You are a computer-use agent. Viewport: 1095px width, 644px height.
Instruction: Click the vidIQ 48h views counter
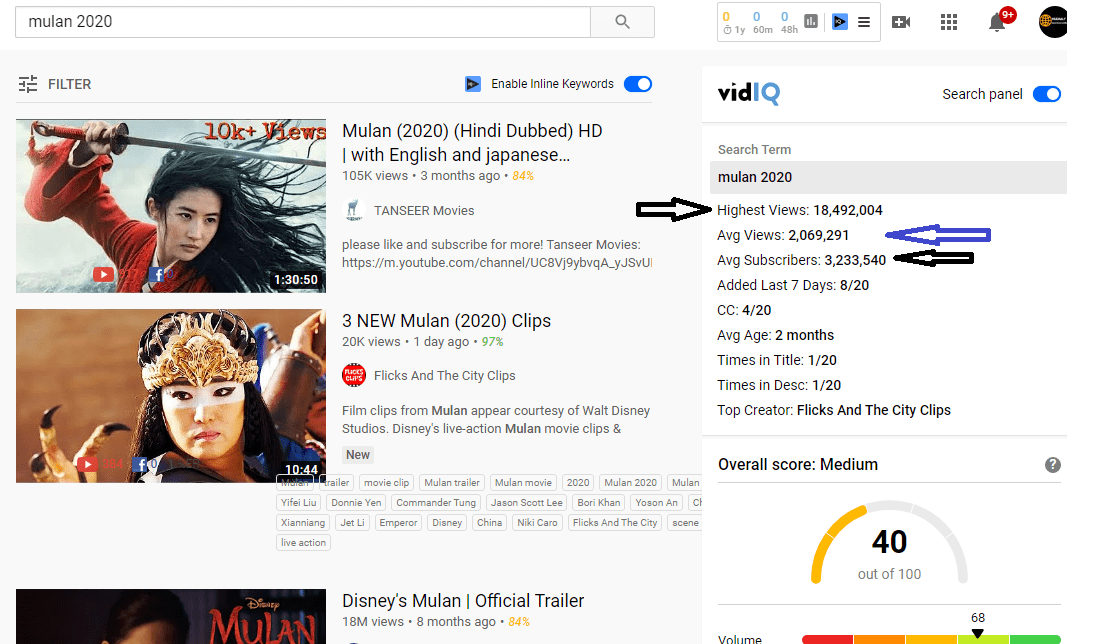click(x=789, y=22)
